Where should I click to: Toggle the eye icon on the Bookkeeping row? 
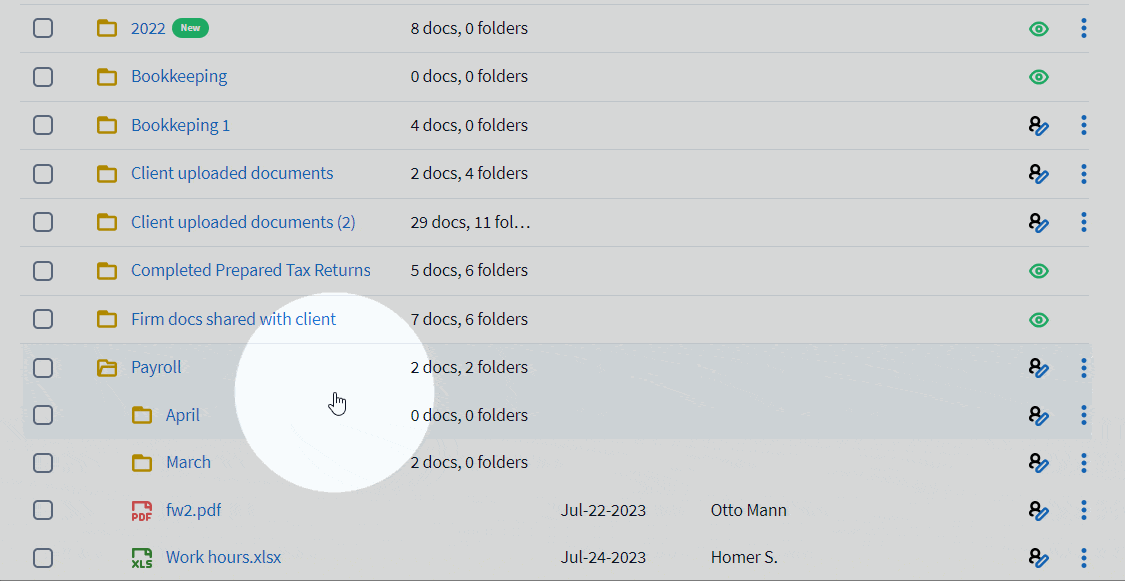click(x=1039, y=77)
